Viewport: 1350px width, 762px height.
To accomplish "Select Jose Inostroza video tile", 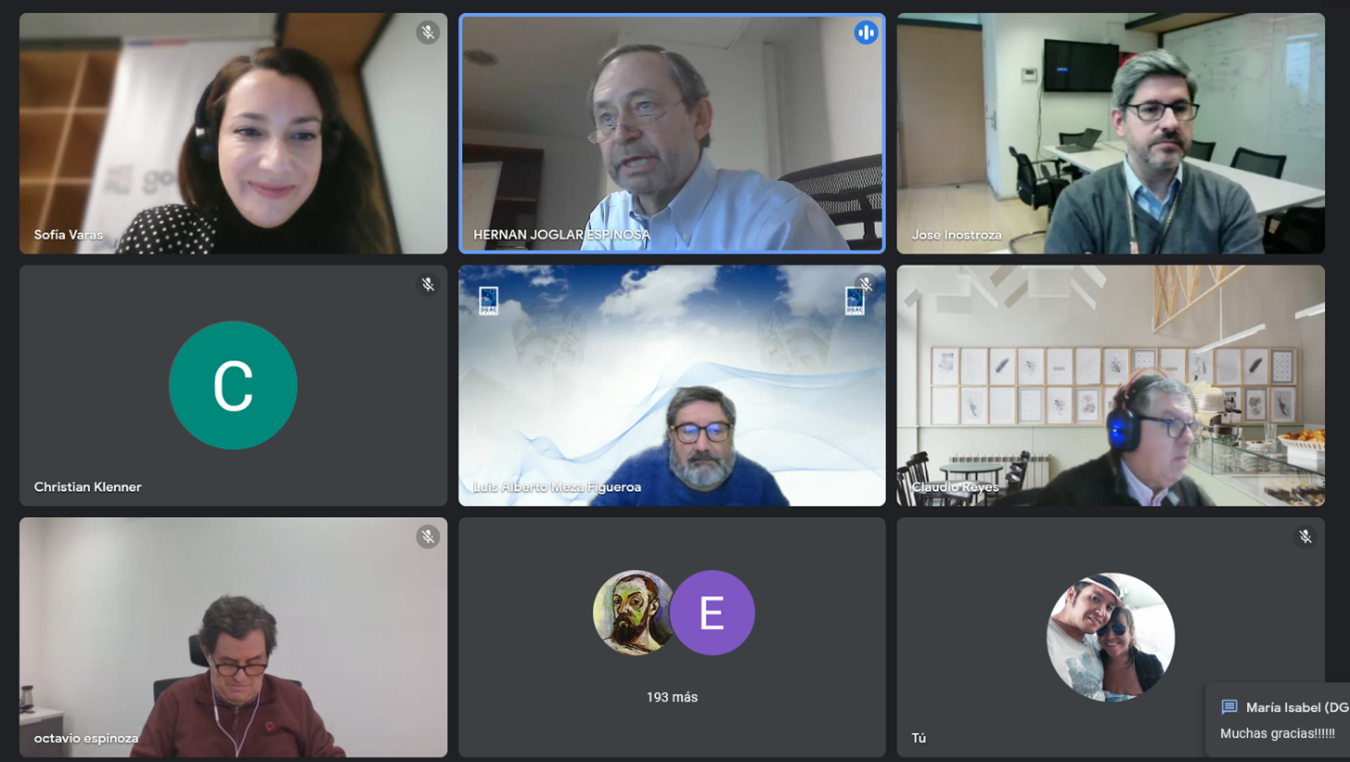I will pos(1111,133).
